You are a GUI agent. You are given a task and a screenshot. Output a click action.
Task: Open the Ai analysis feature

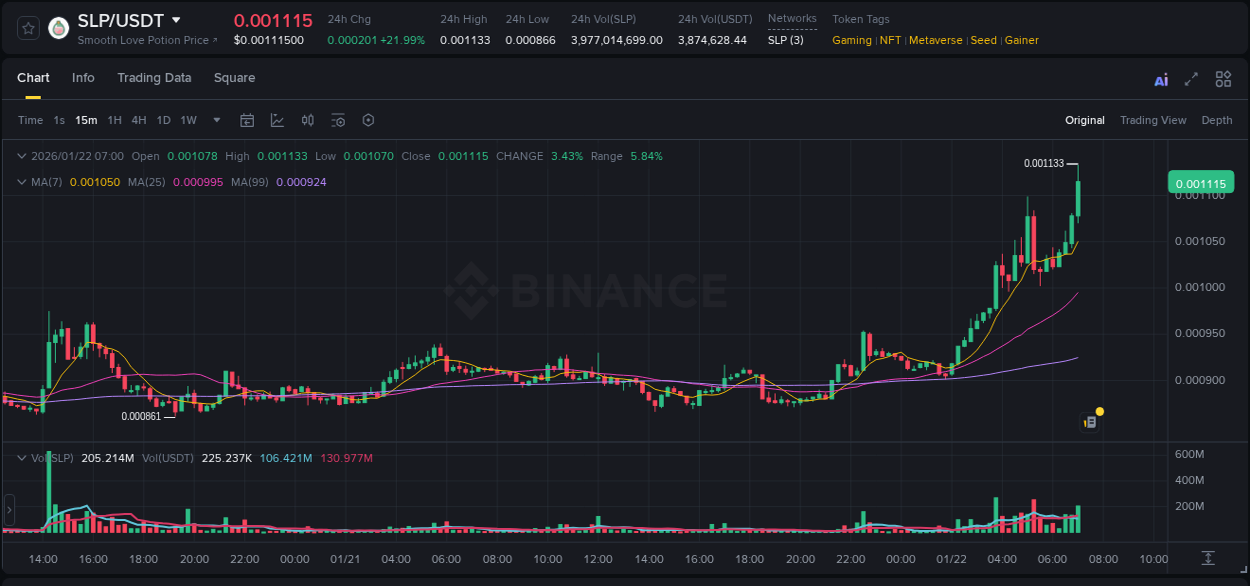click(x=1161, y=79)
